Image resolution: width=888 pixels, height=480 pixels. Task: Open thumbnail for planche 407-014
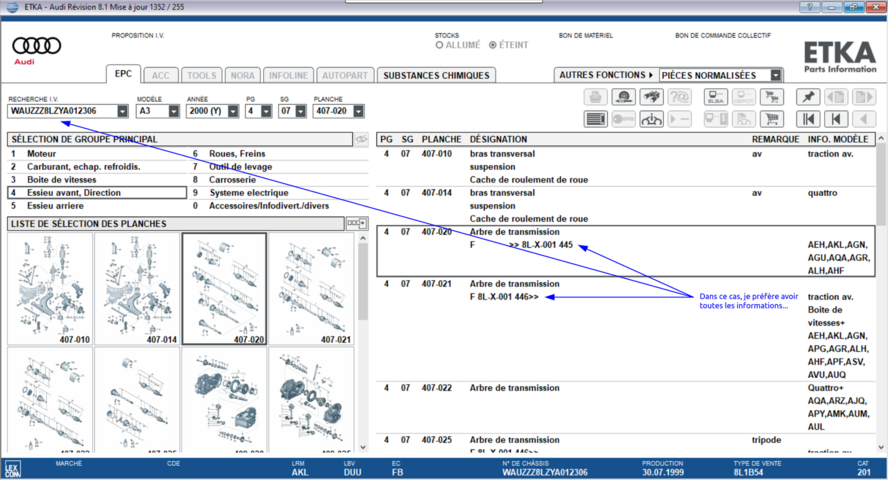[x=137, y=289]
